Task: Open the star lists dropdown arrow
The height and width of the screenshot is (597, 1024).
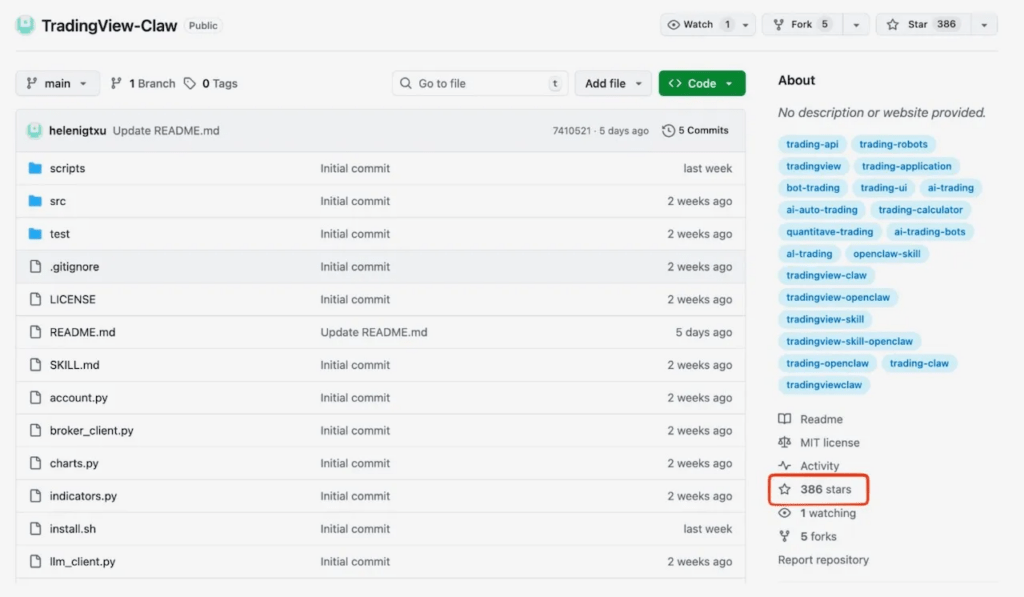Action: (984, 25)
